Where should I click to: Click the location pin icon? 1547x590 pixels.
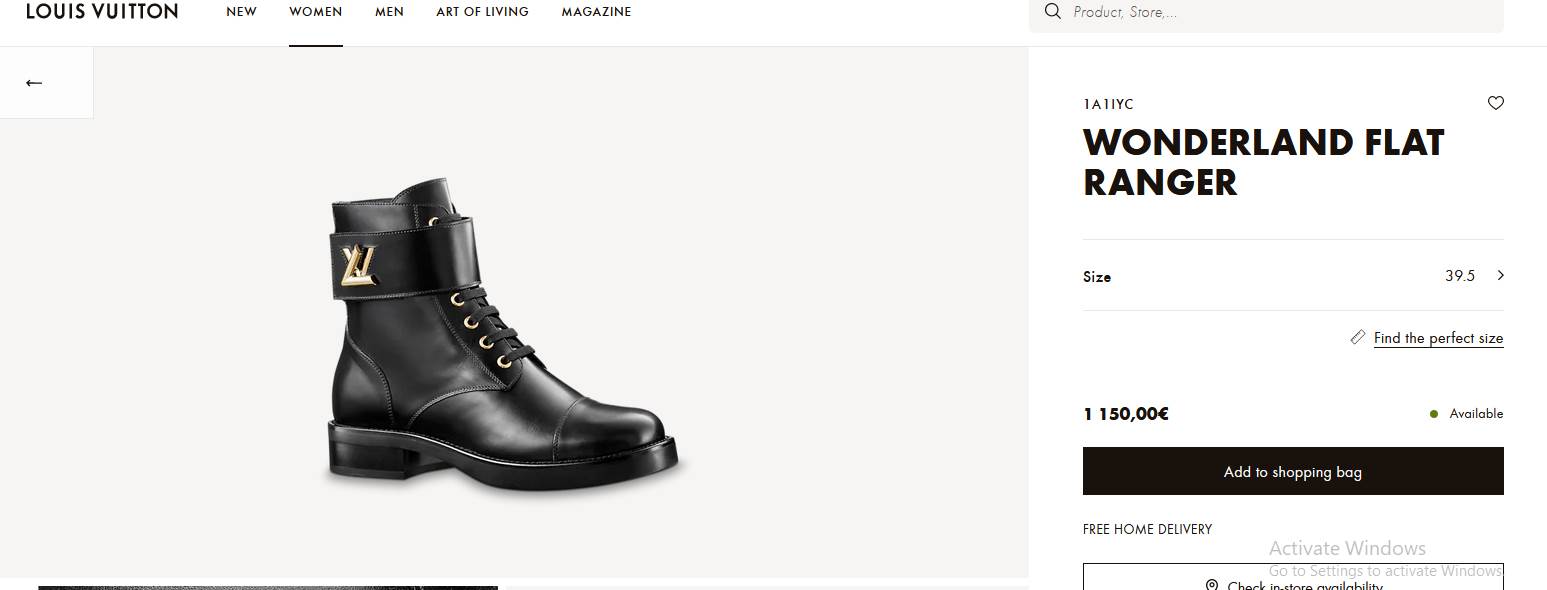(x=1211, y=585)
